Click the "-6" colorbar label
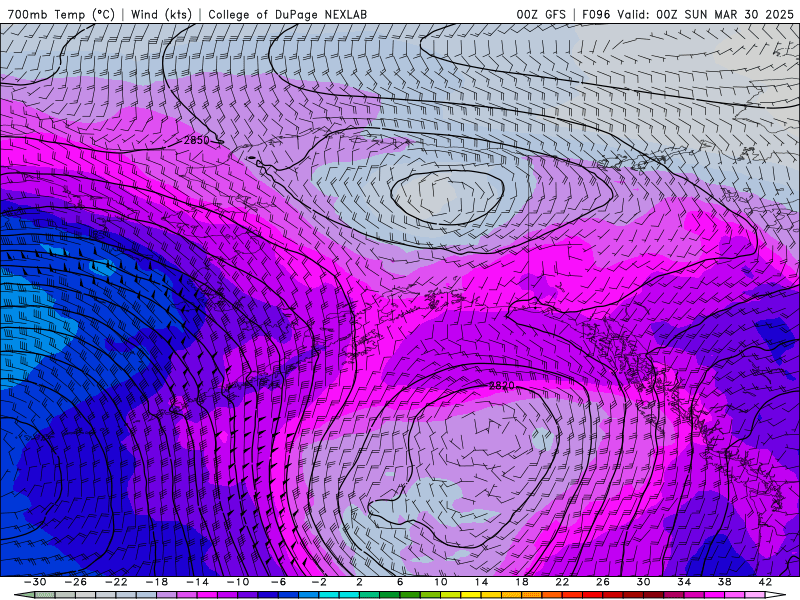Screen dimensions: 800x600 [x=279, y=582]
